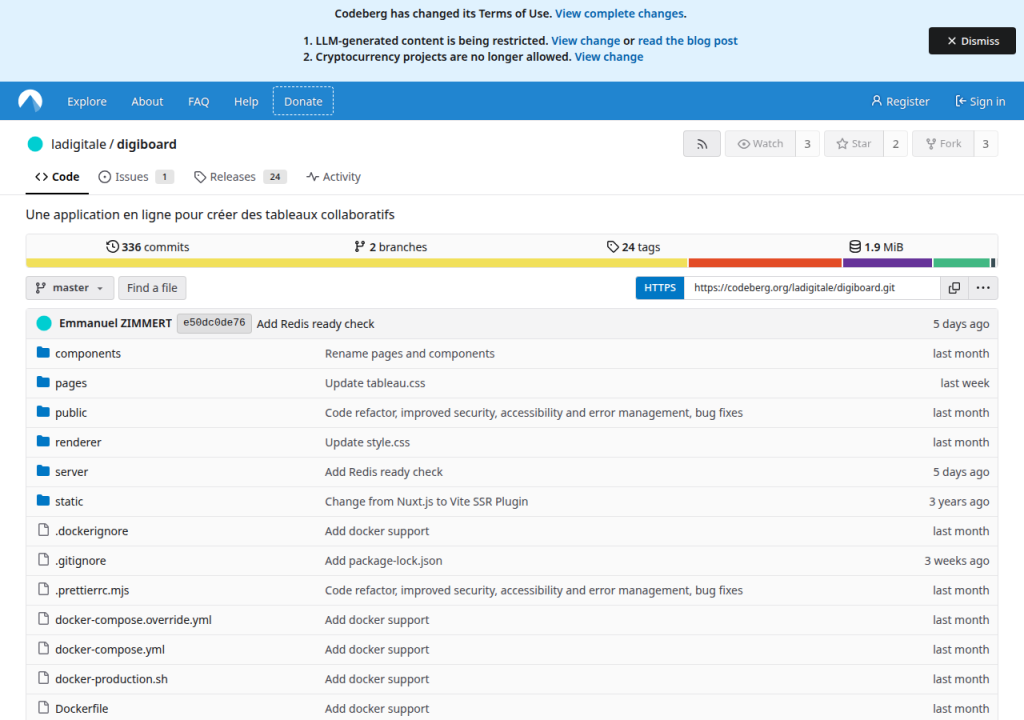The image size is (1024, 720).
Task: Click the Watch button
Action: pos(760,144)
